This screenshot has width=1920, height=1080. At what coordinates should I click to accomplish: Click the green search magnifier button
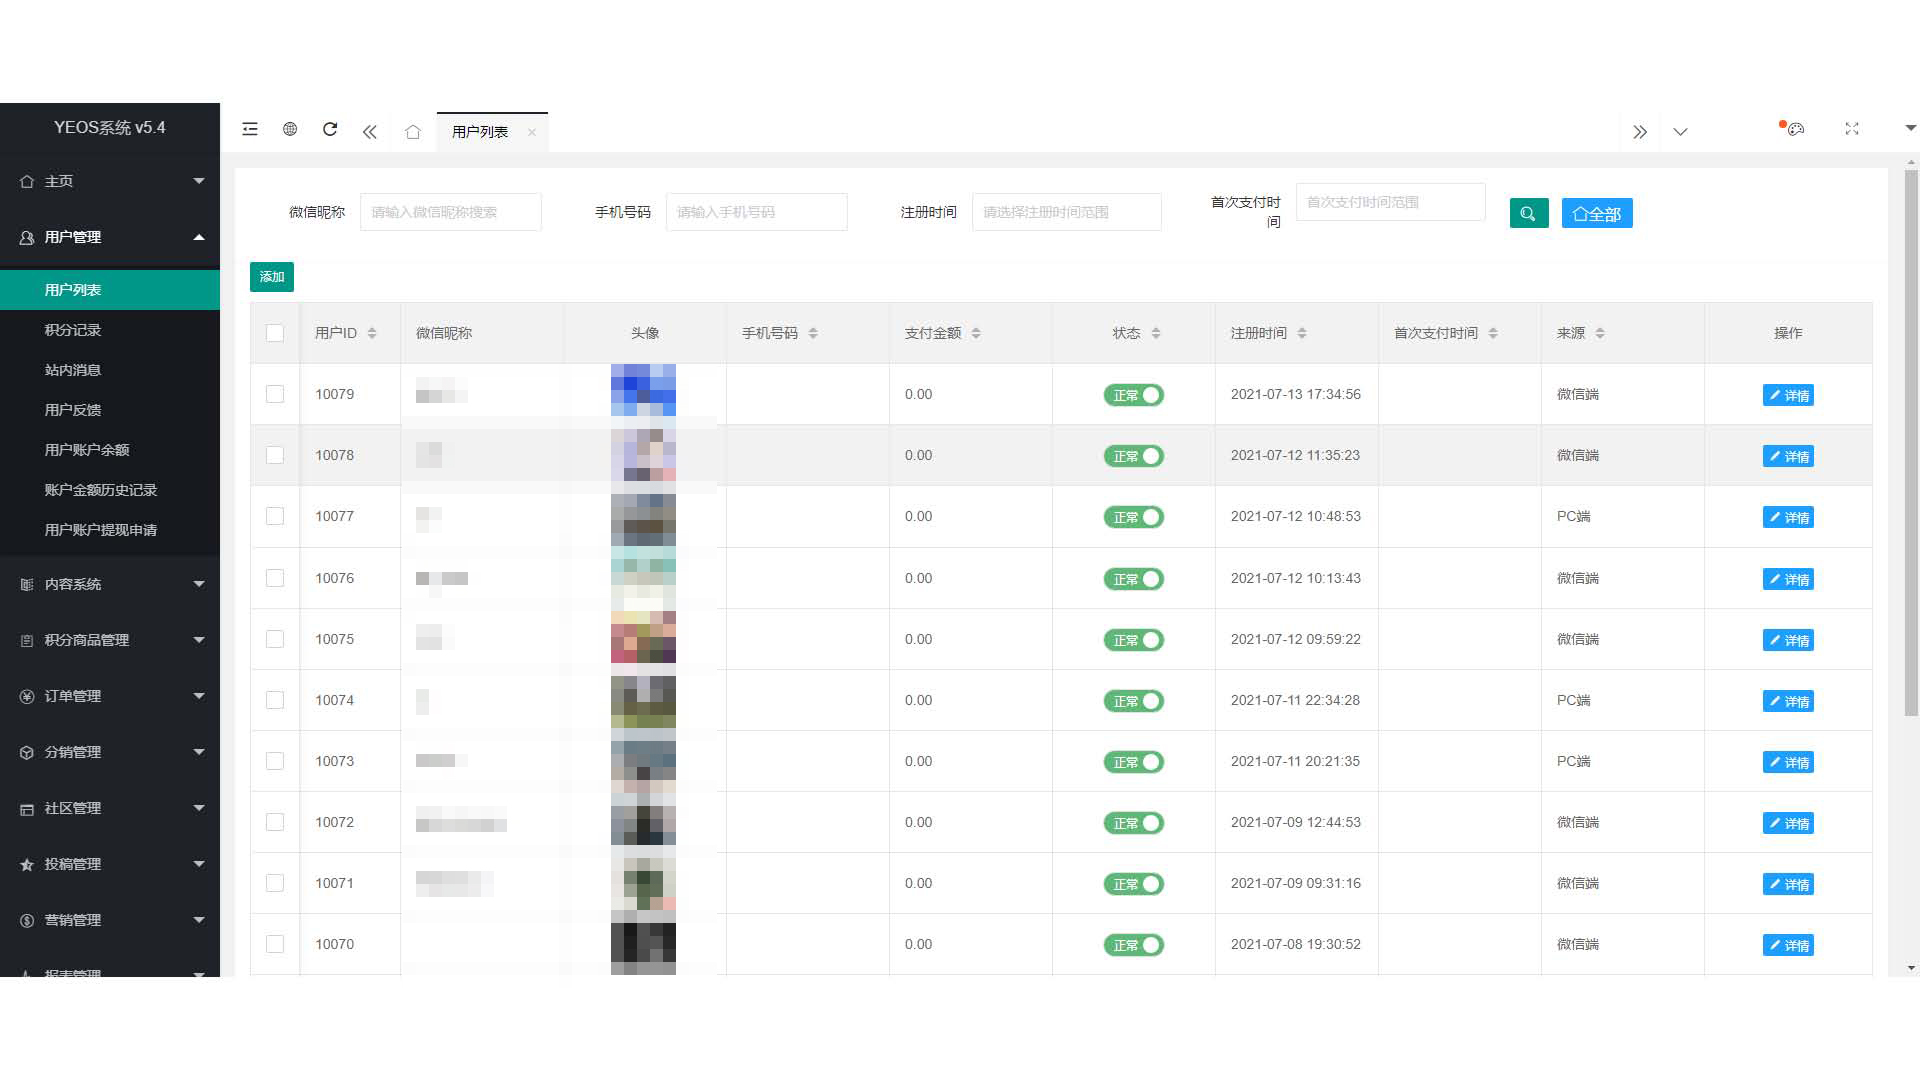1529,213
